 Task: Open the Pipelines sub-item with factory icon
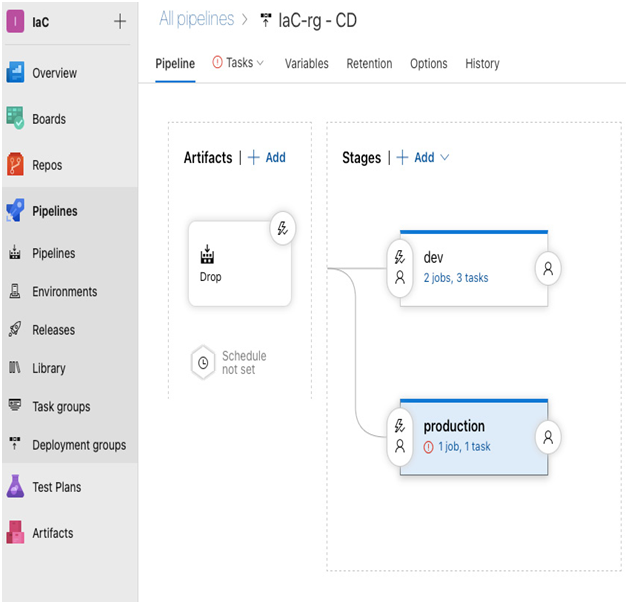click(54, 253)
